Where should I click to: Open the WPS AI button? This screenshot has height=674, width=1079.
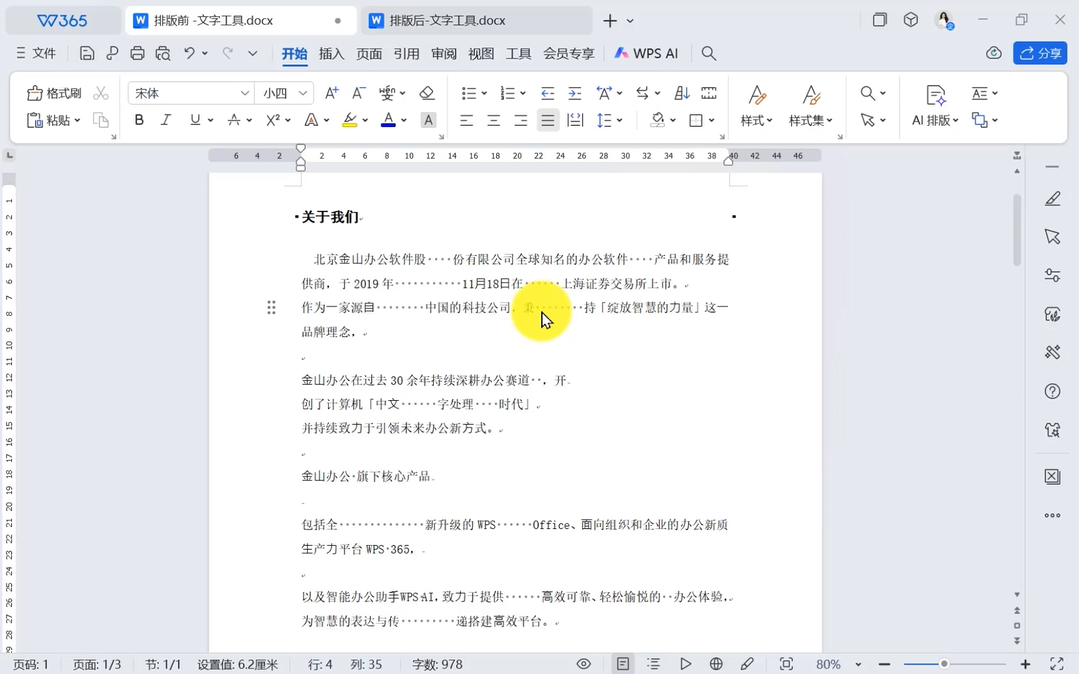click(646, 54)
